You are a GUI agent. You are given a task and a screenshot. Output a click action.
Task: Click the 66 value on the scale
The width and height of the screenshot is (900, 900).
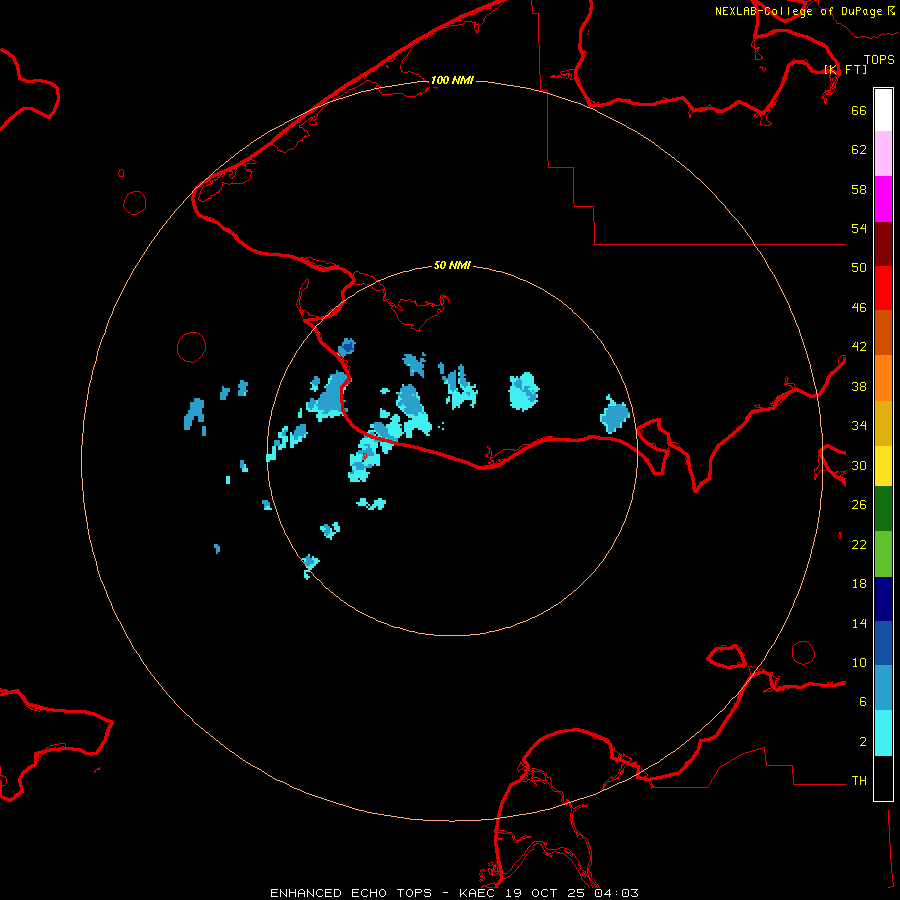859,110
